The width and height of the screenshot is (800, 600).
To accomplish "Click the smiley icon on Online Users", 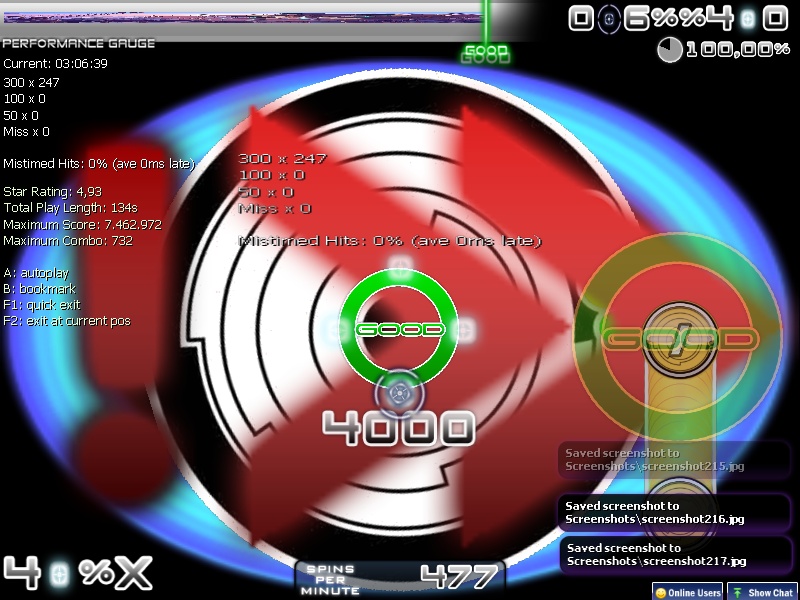I will [661, 593].
